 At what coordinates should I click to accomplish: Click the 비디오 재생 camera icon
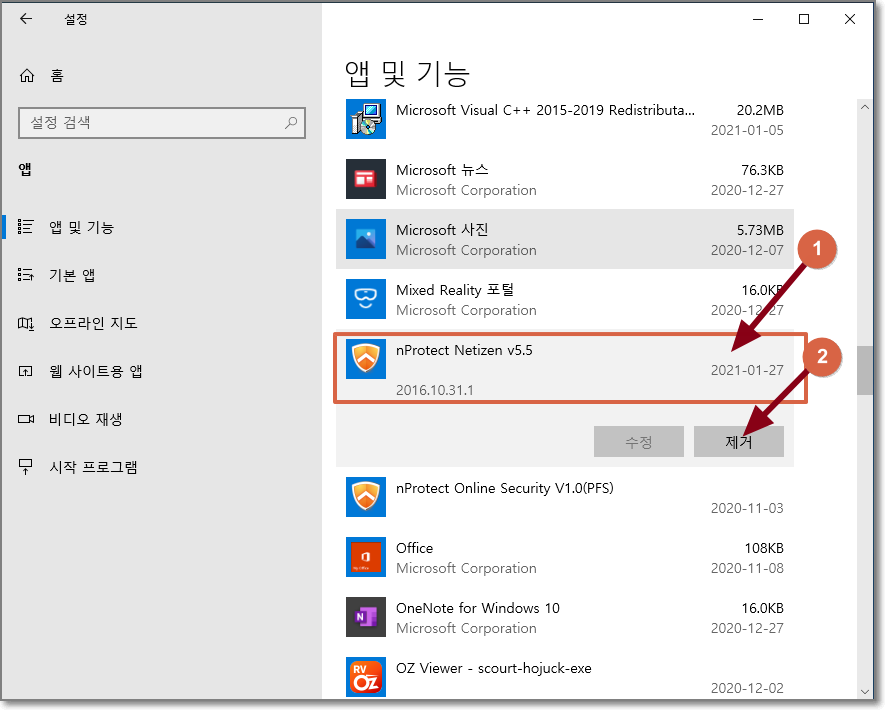(25, 419)
